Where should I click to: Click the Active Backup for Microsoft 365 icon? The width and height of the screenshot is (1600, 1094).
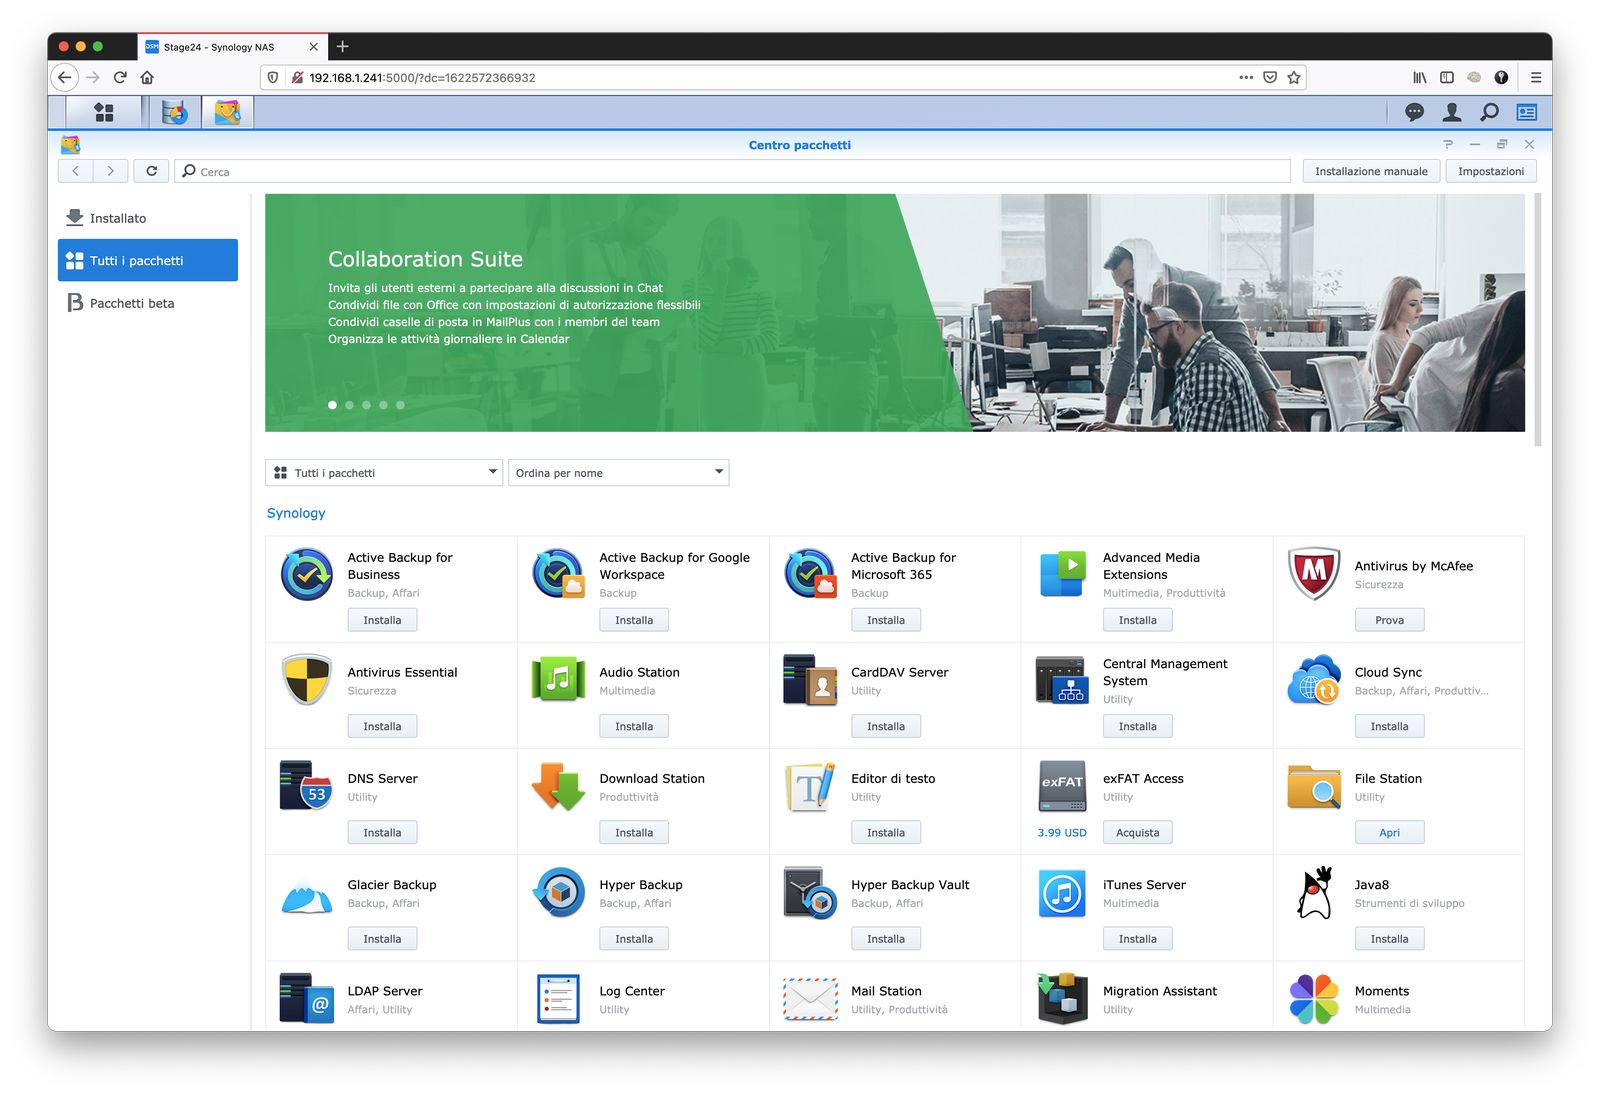point(810,574)
